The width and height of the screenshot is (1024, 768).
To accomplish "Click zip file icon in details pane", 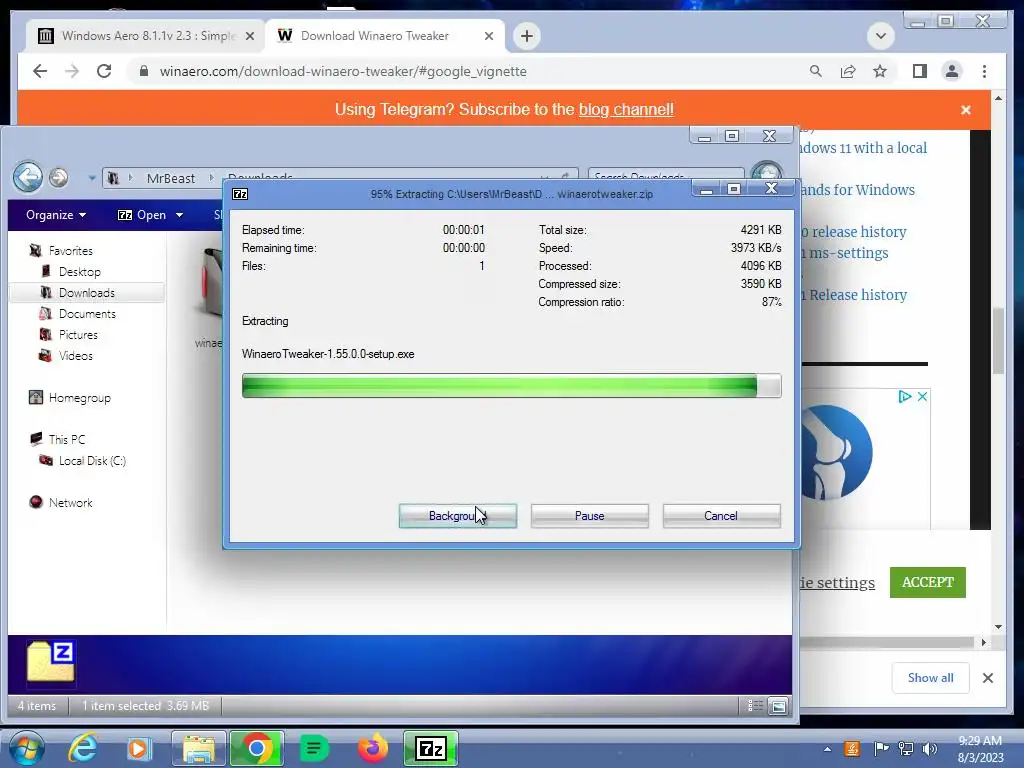I will [51, 662].
